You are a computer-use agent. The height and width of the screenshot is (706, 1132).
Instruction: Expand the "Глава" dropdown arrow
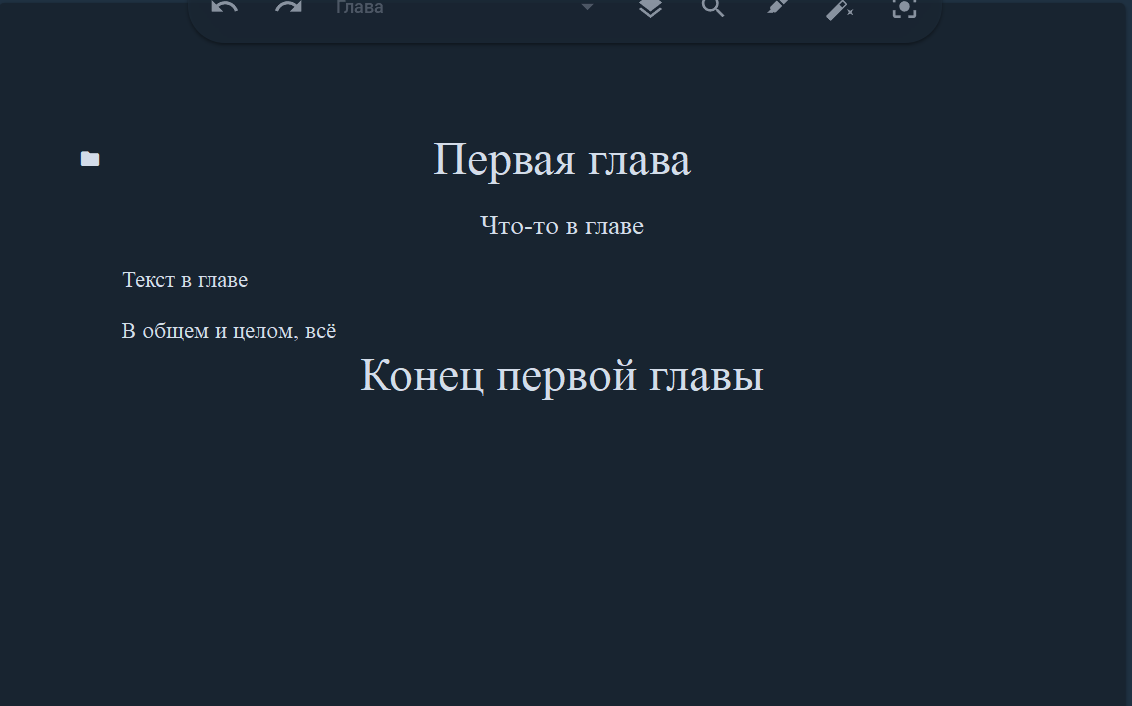(x=586, y=8)
